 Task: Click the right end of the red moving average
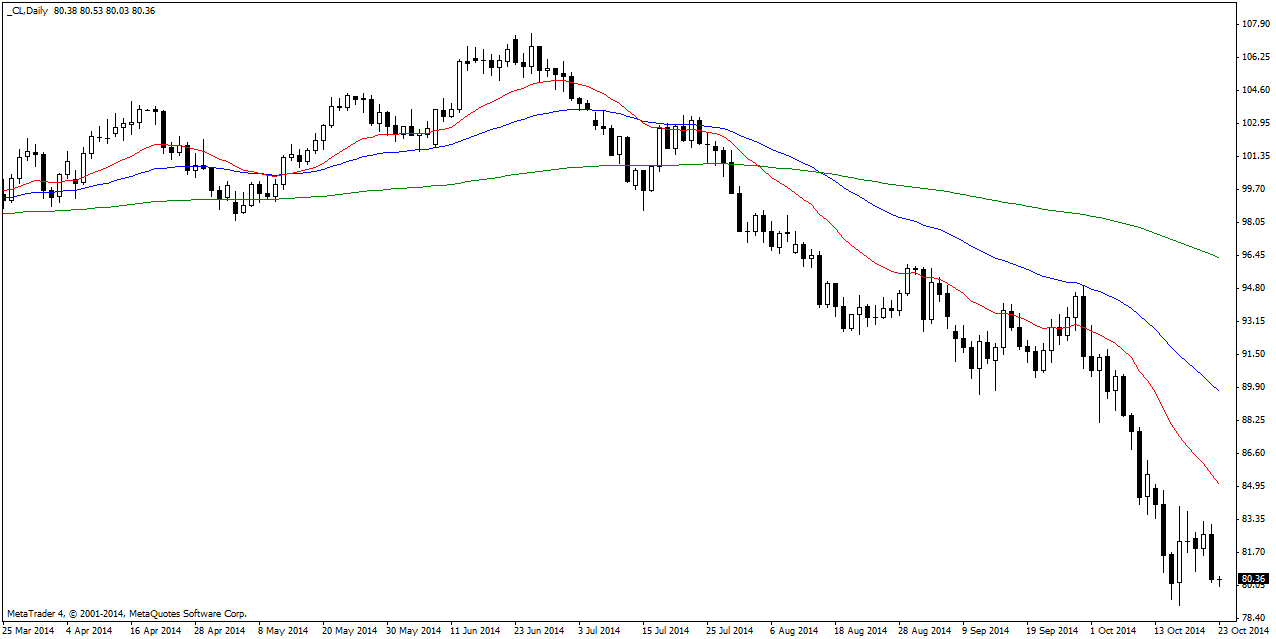(x=1218, y=484)
